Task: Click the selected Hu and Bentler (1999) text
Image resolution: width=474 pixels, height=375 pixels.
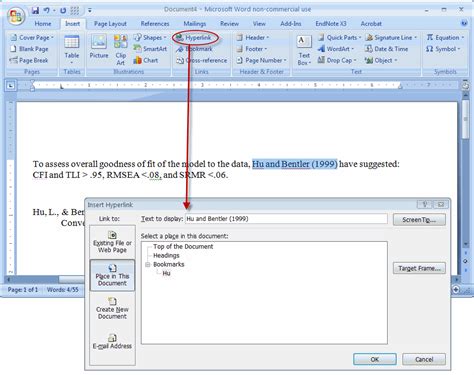Action: 295,164
